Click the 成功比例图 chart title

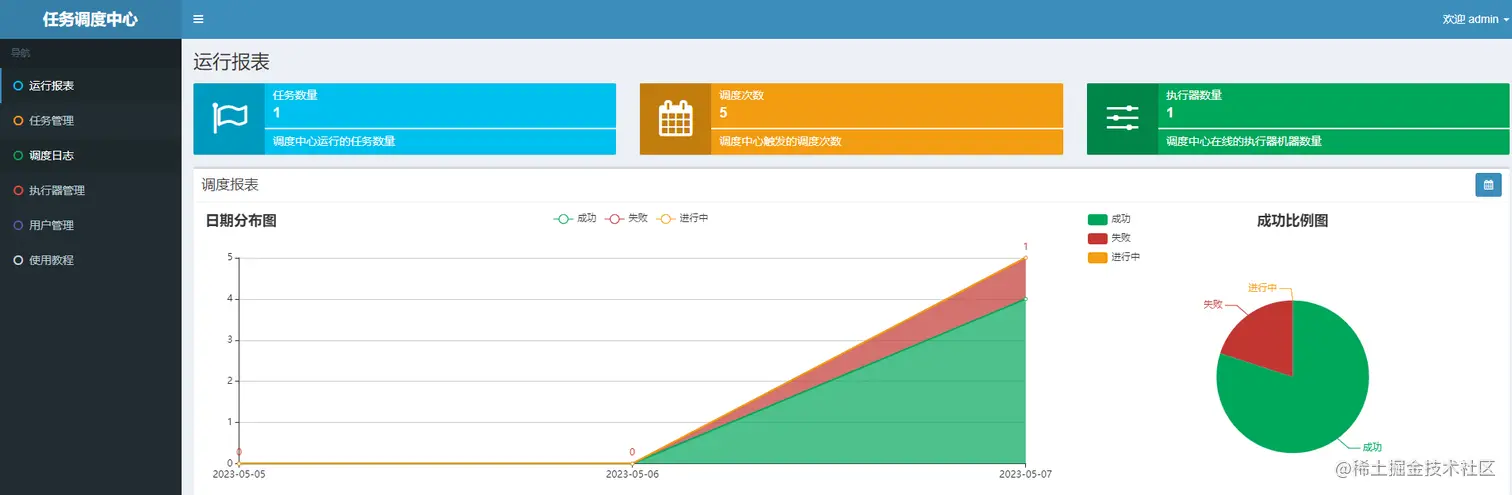(1292, 221)
